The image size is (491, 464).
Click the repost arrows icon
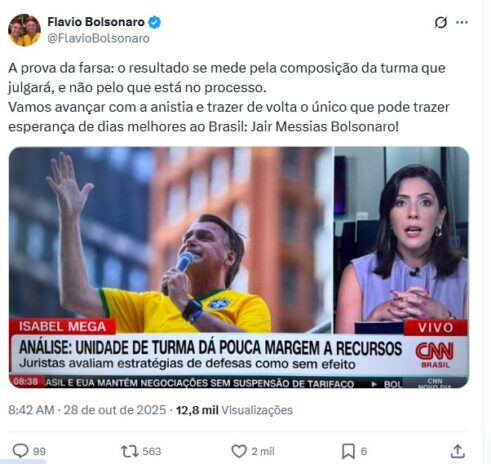click(129, 451)
